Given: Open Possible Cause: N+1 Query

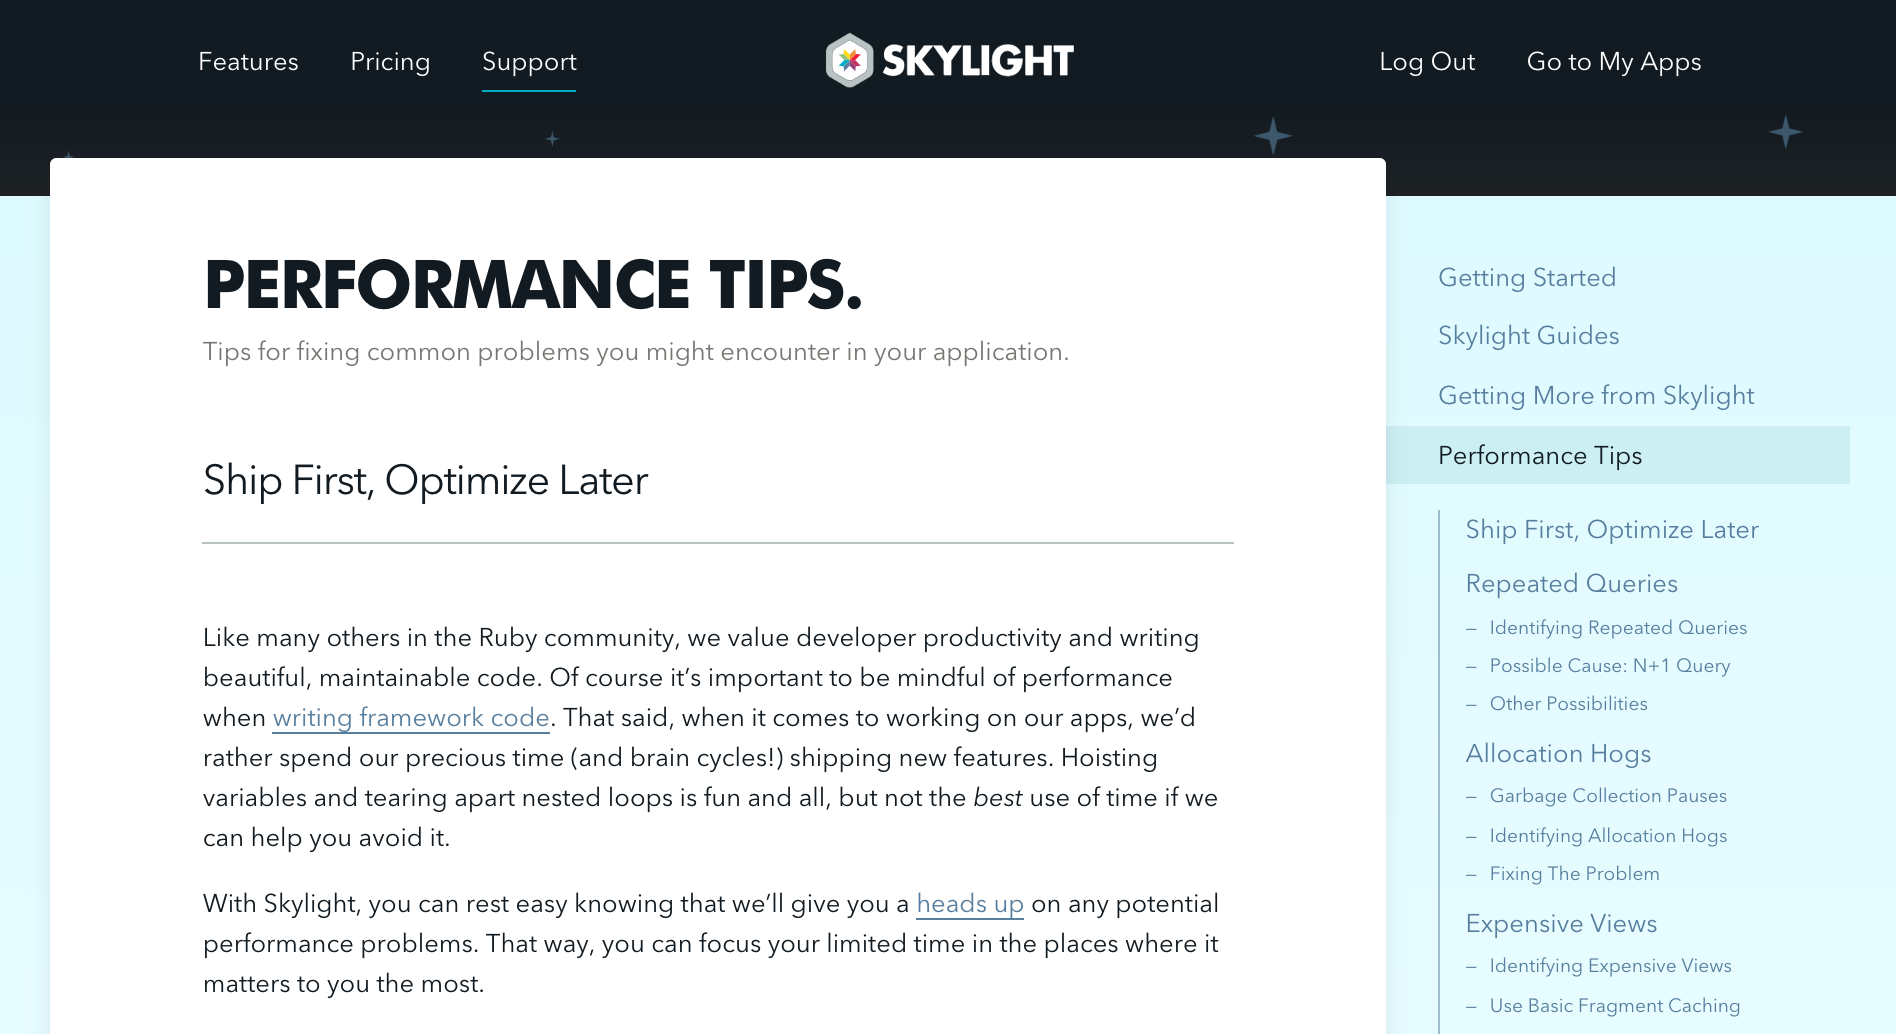Looking at the screenshot, I should click(x=1610, y=665).
